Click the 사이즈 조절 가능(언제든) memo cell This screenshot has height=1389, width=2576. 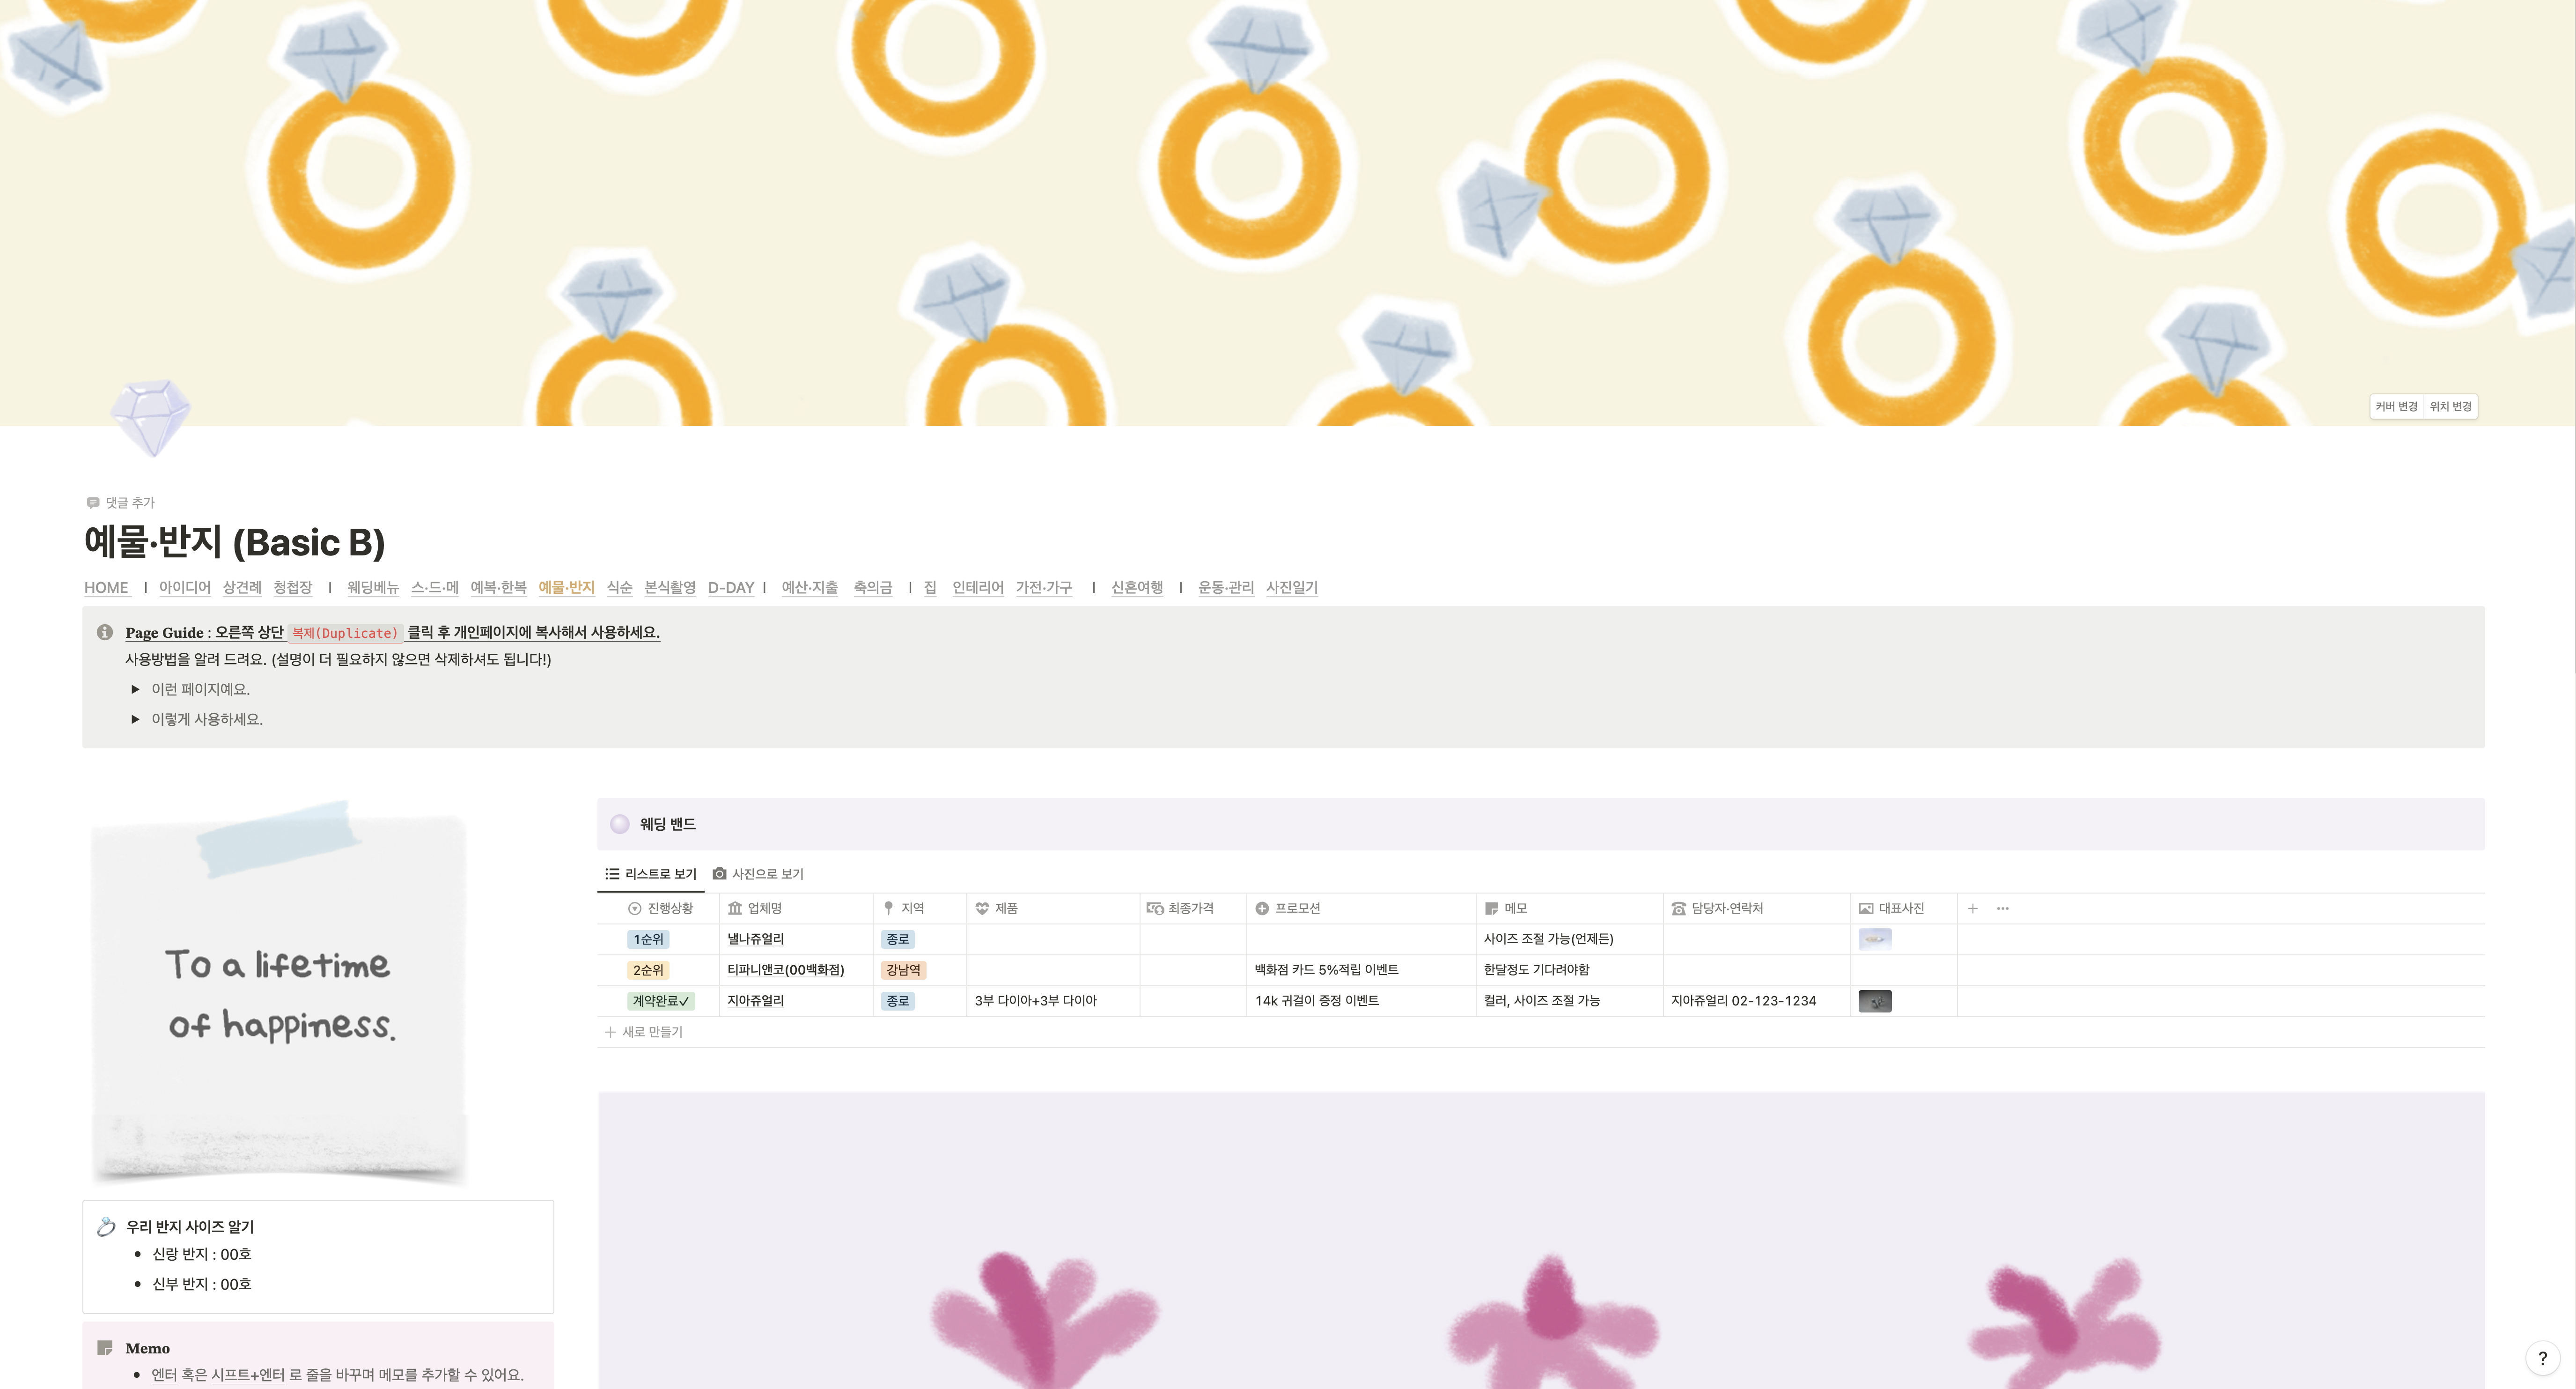coord(1569,940)
